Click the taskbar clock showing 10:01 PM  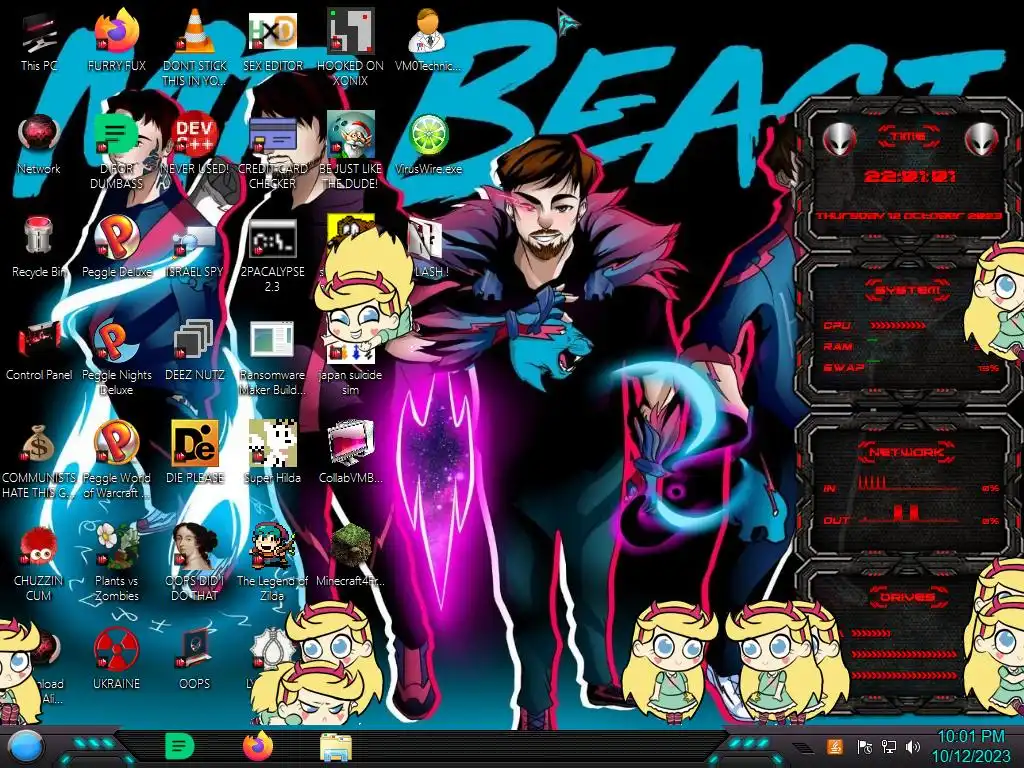(970, 746)
